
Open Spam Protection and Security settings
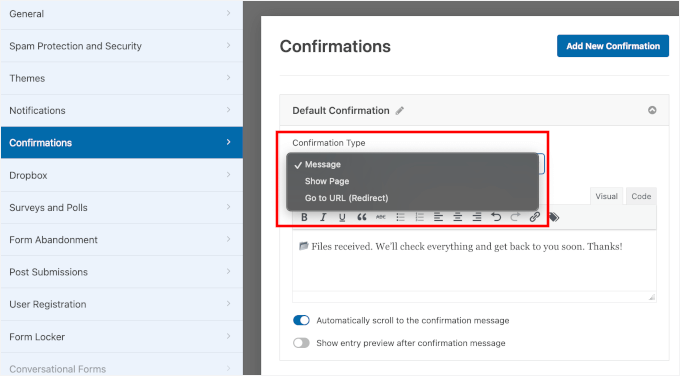click(122, 46)
